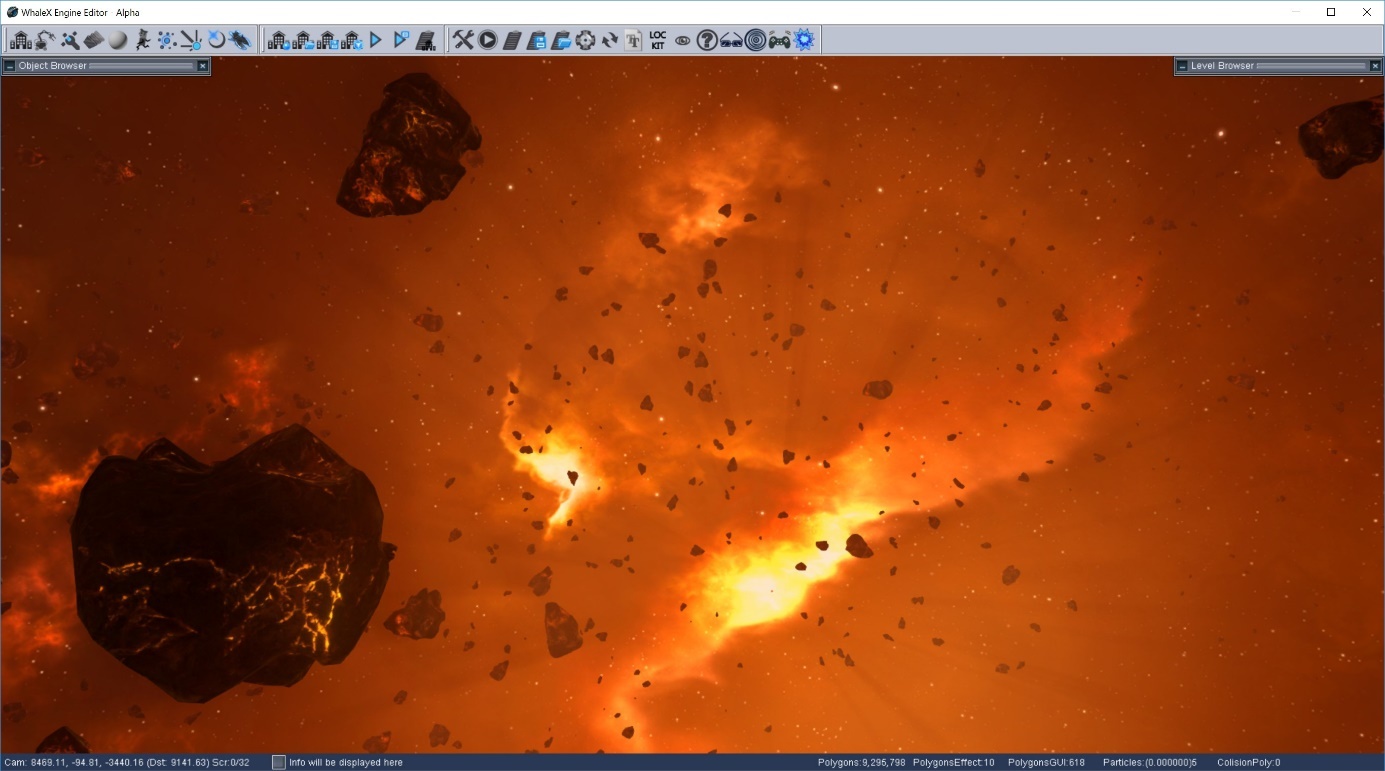Open the bug debug tool icon
Viewport: 1385px width, 771px height.
(x=240, y=40)
